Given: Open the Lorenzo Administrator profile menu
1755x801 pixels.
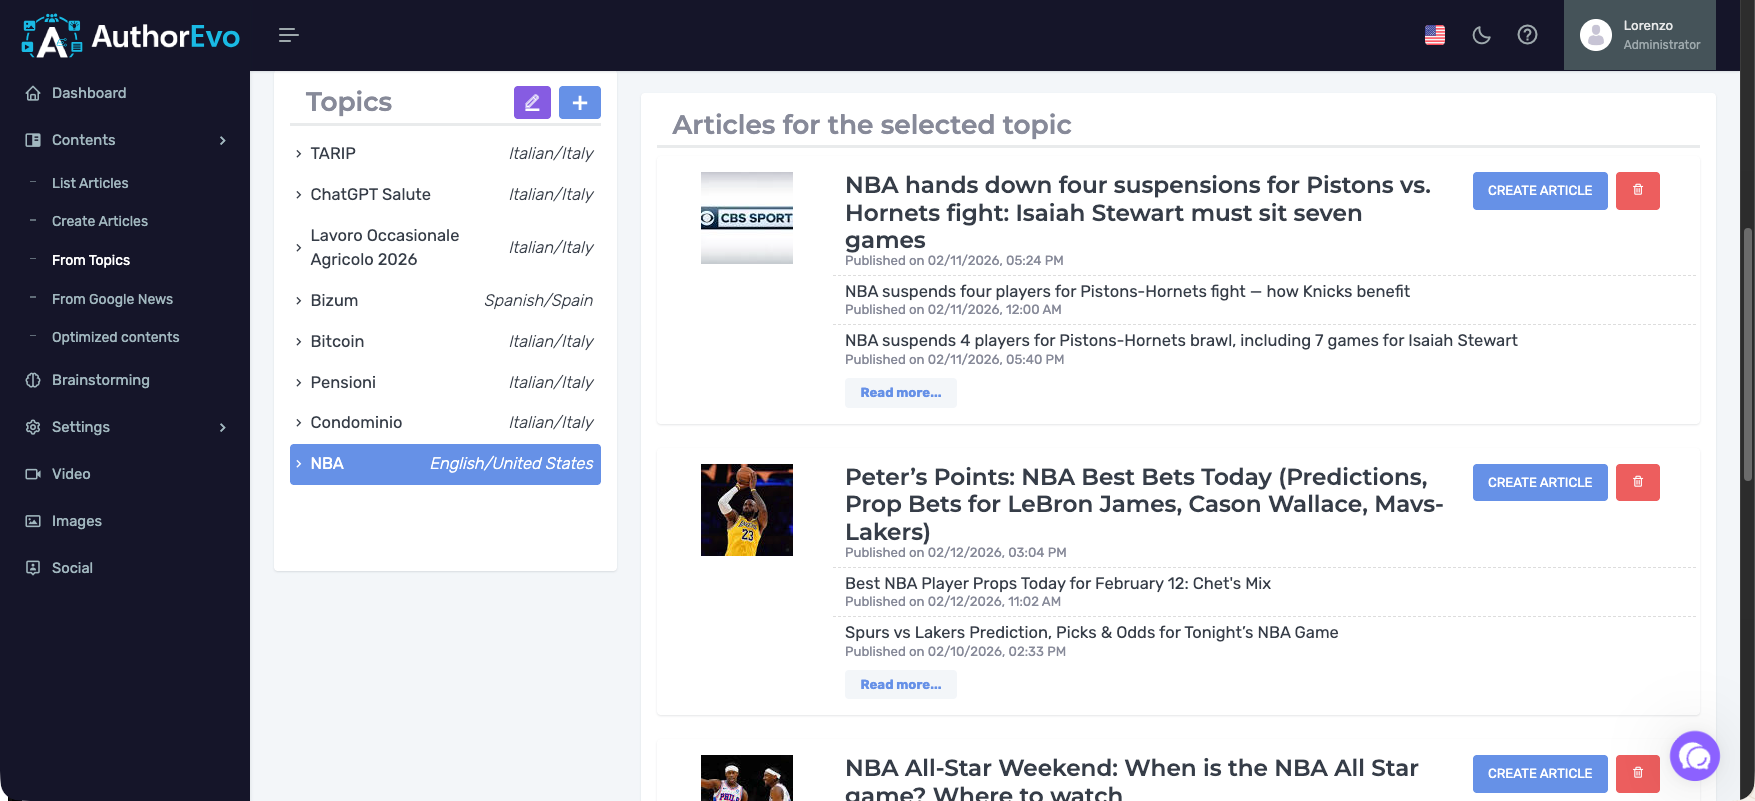Looking at the screenshot, I should [1640, 35].
